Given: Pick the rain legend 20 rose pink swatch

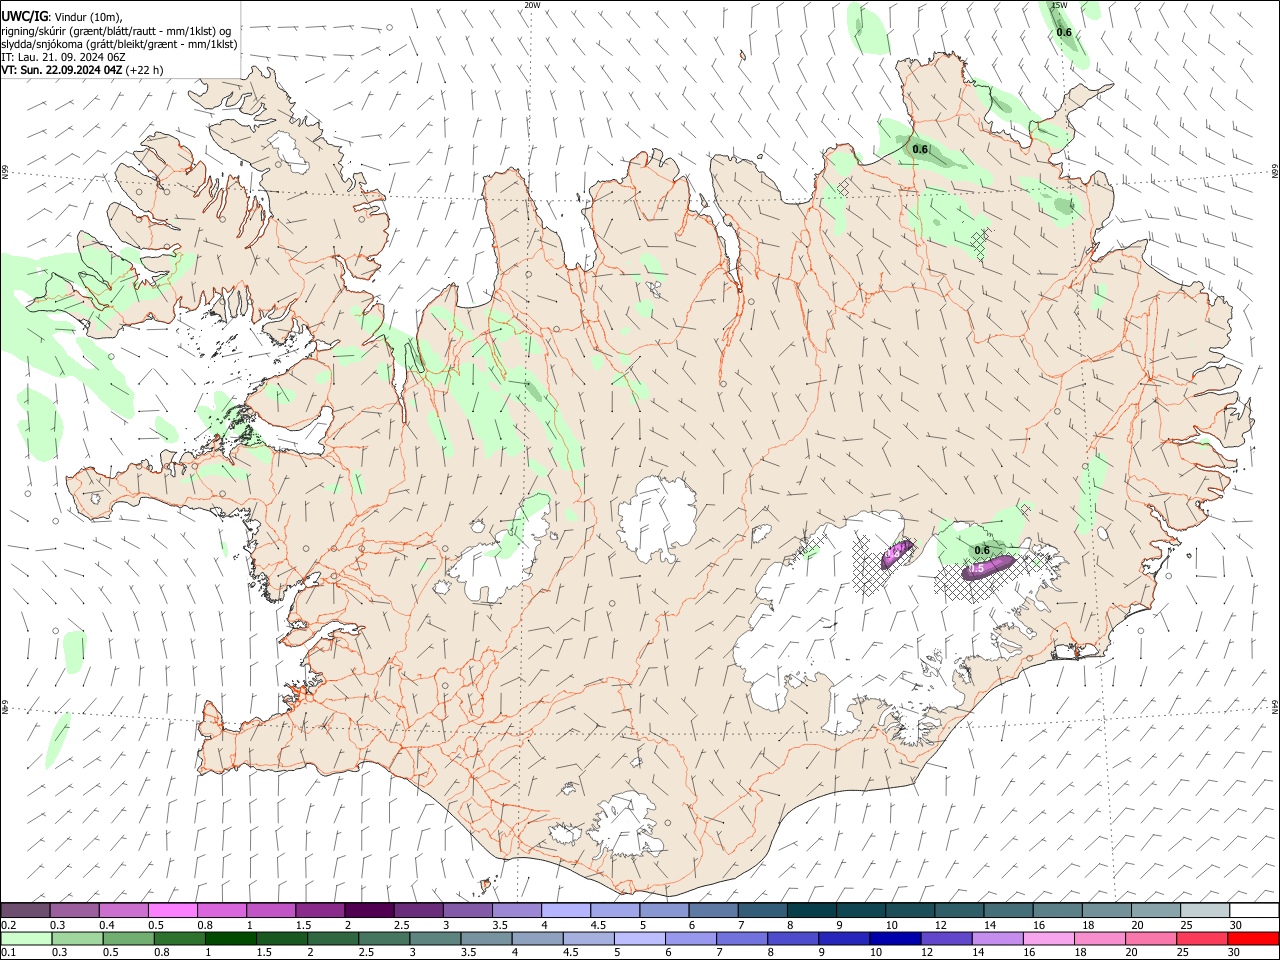Looking at the screenshot, I should [1150, 938].
